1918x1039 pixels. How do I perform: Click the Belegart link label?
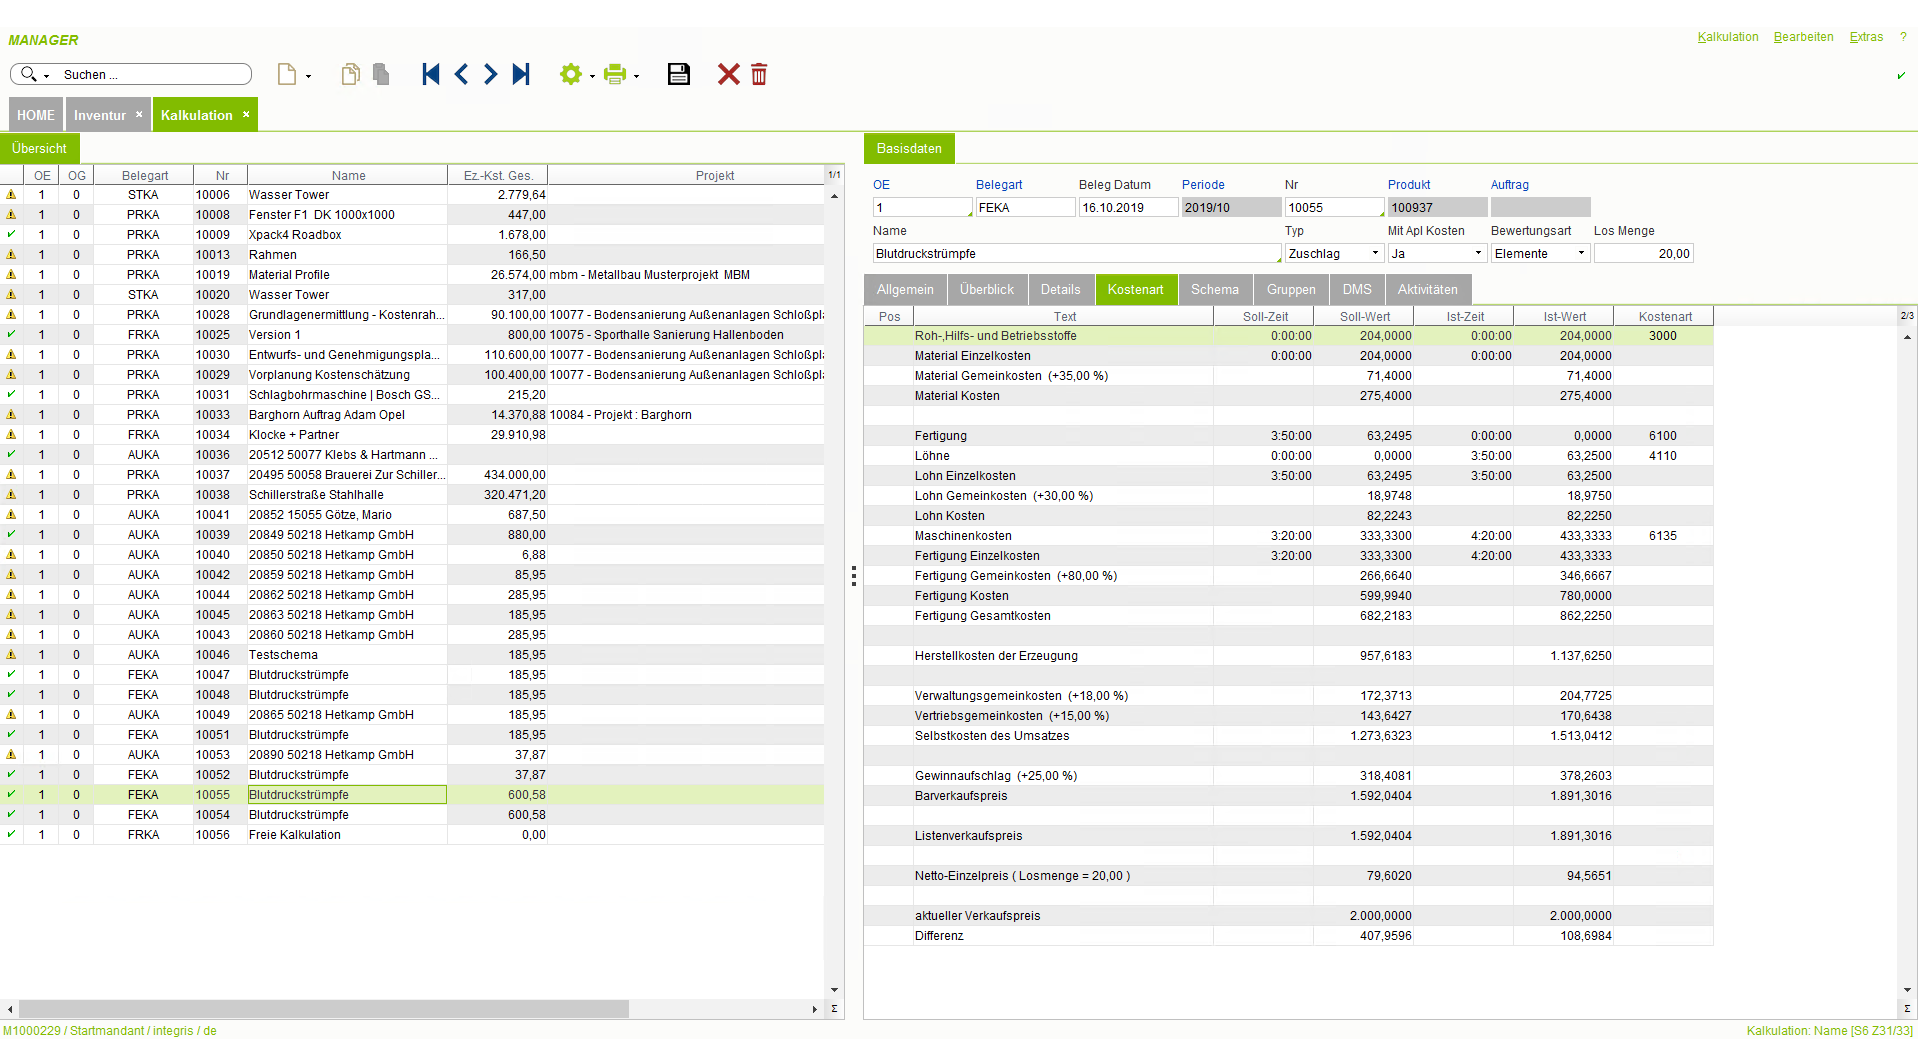(x=998, y=185)
